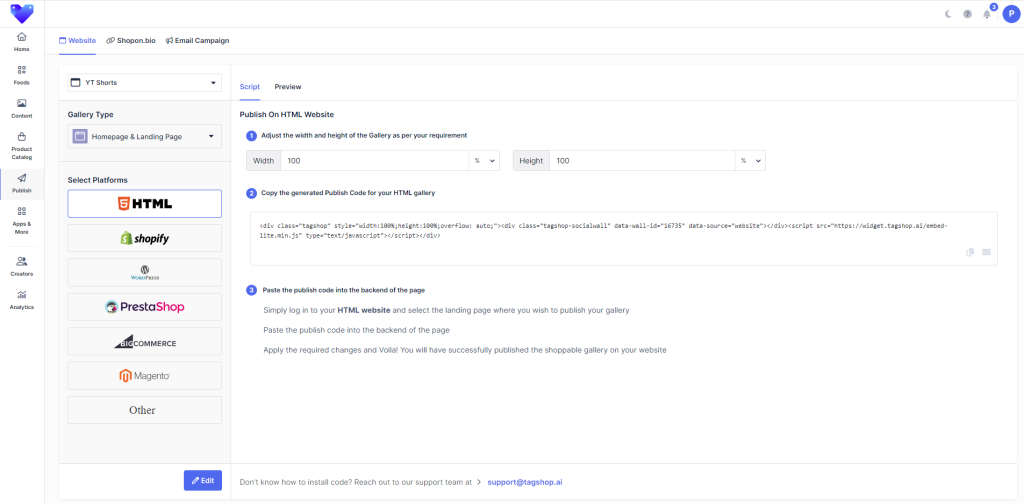
Task: Open Product Catalog in the sidebar
Action: point(22,146)
